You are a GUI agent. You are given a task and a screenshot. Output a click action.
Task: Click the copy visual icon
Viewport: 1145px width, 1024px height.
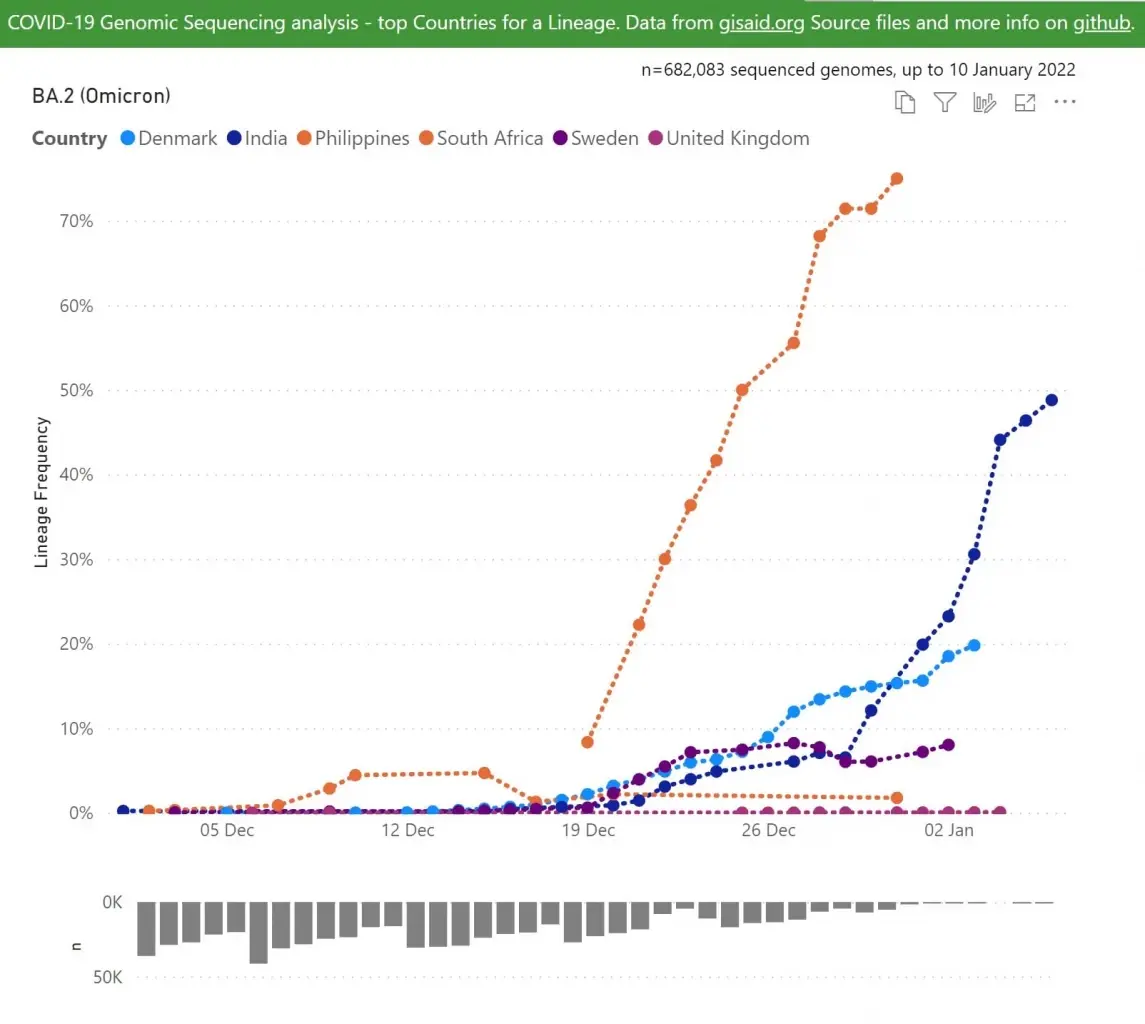pyautogui.click(x=905, y=102)
